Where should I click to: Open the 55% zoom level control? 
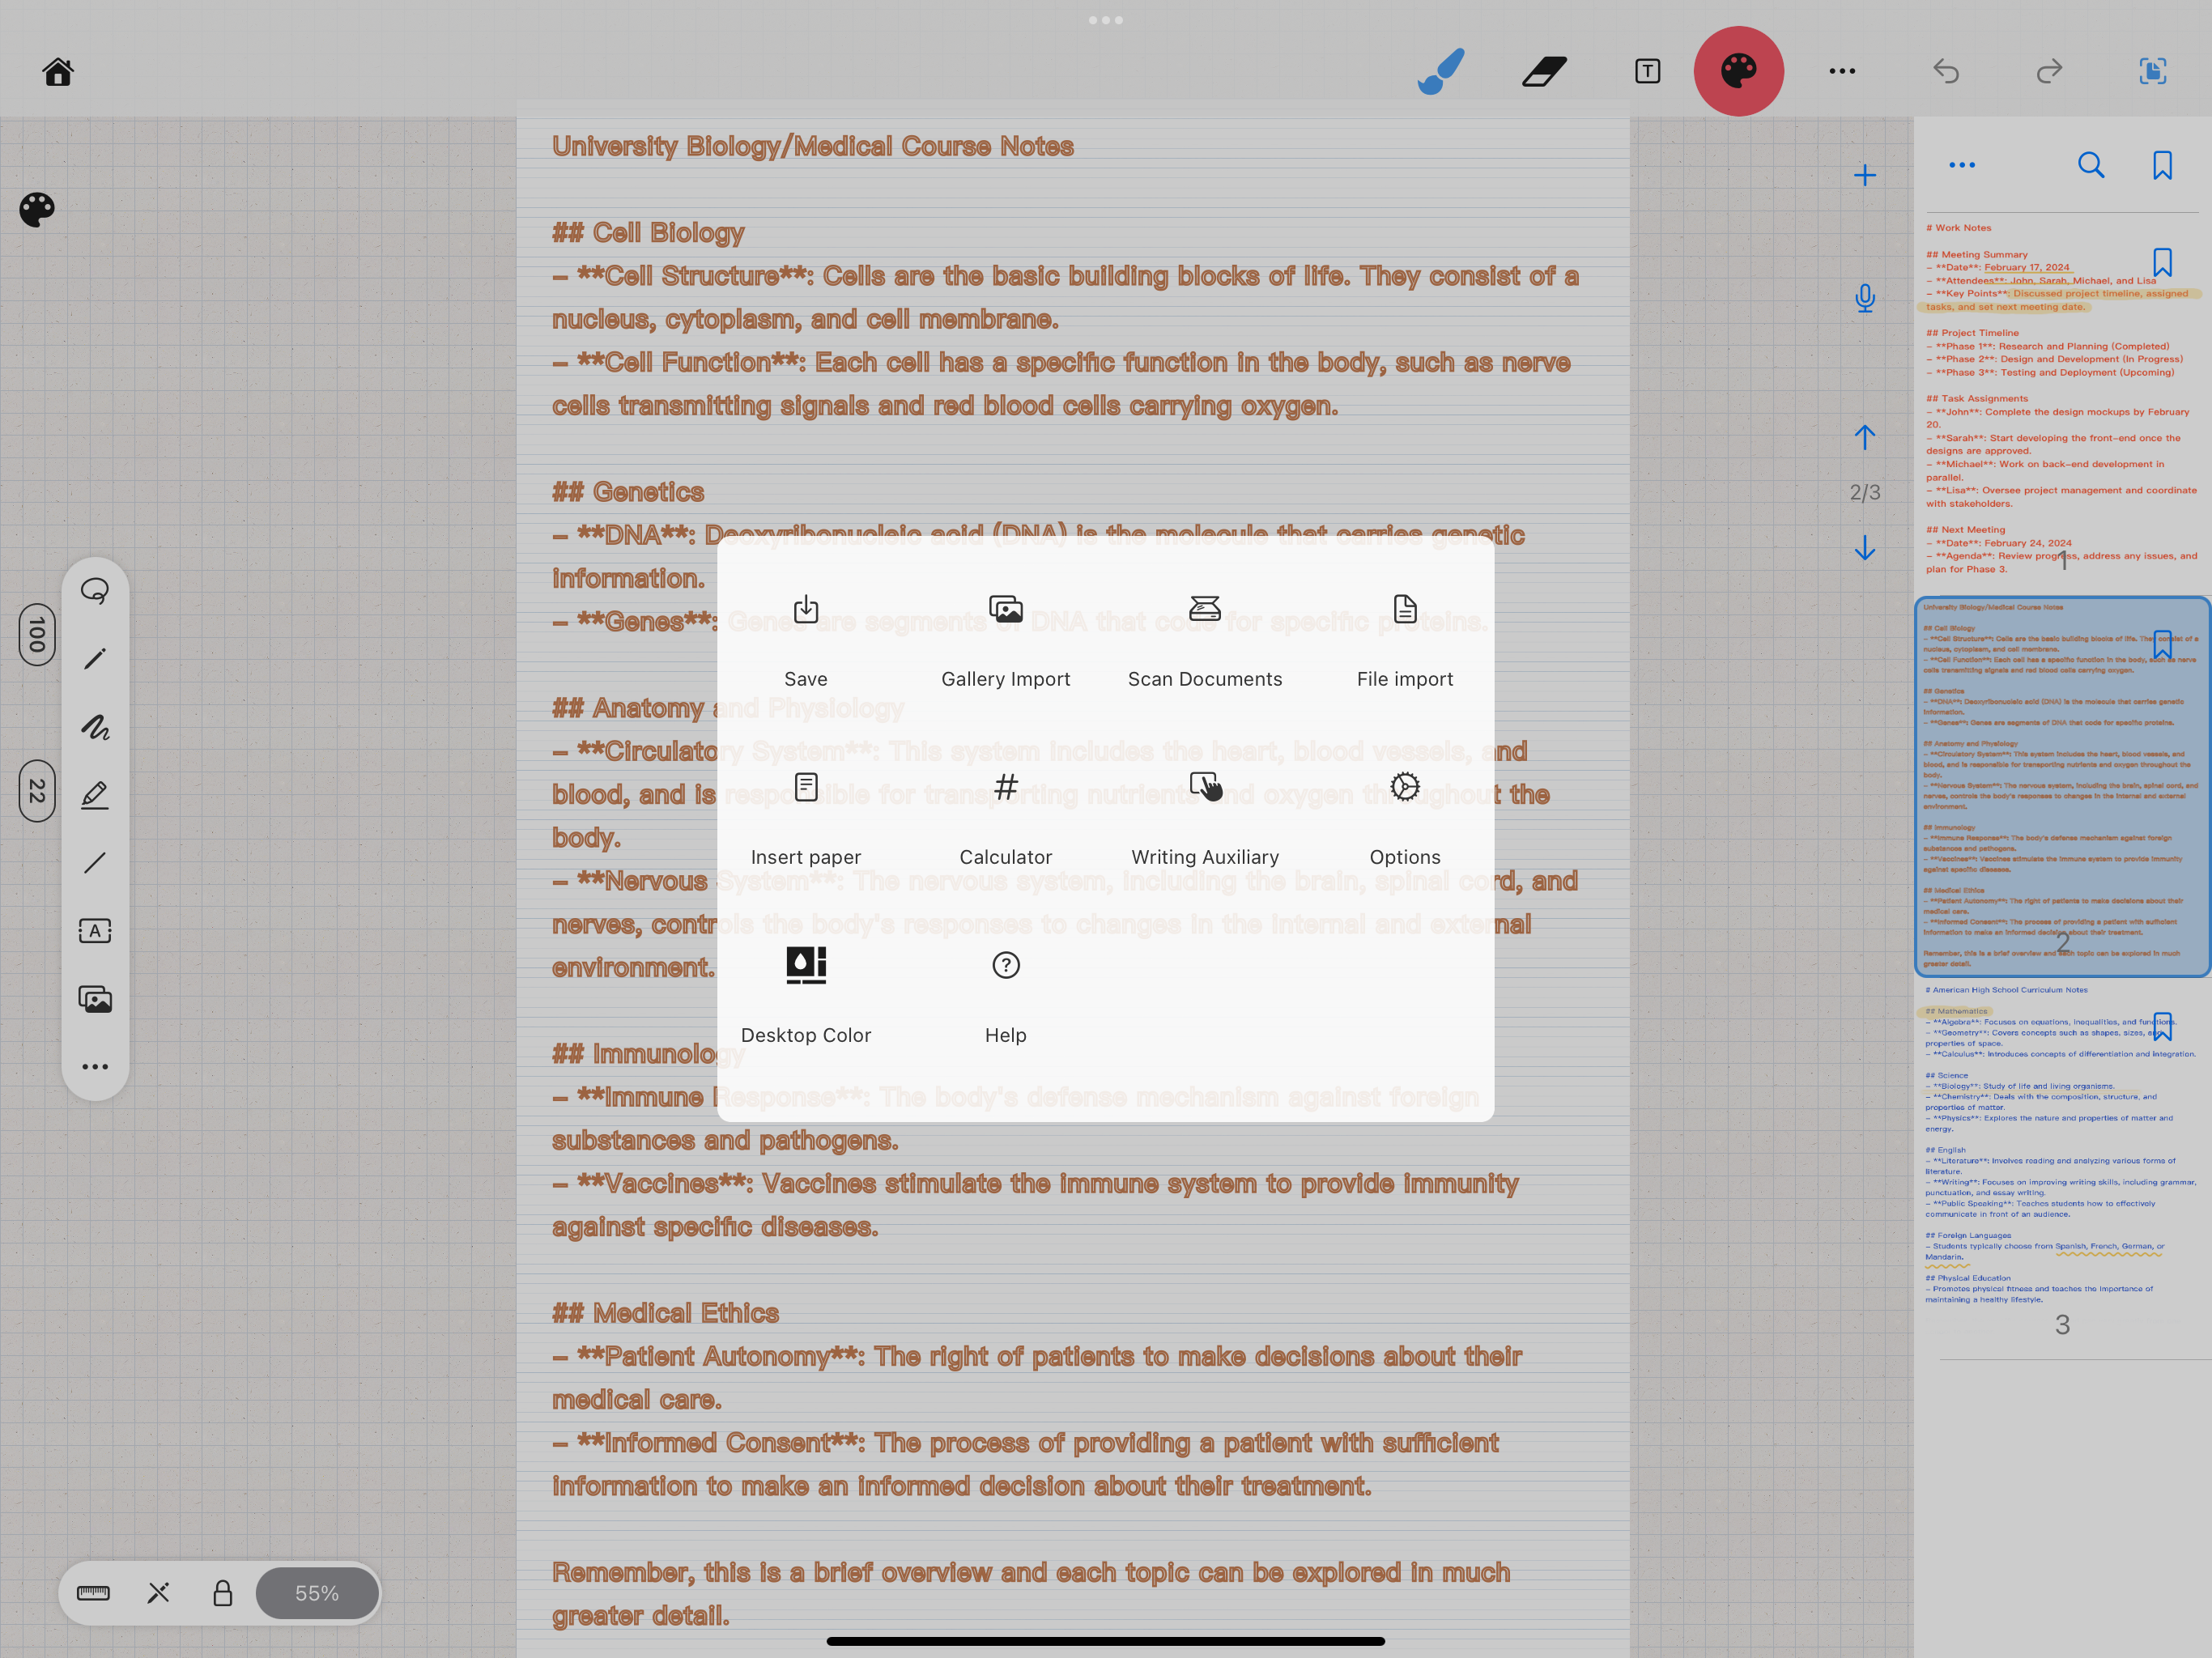coord(317,1592)
